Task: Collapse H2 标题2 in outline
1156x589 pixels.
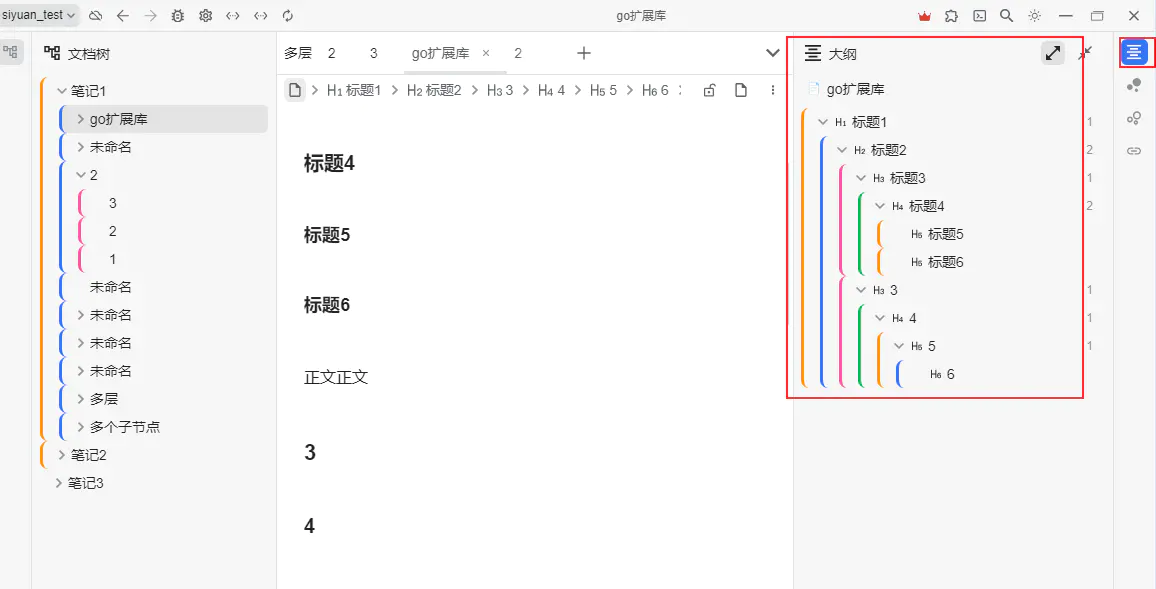Action: tap(842, 150)
